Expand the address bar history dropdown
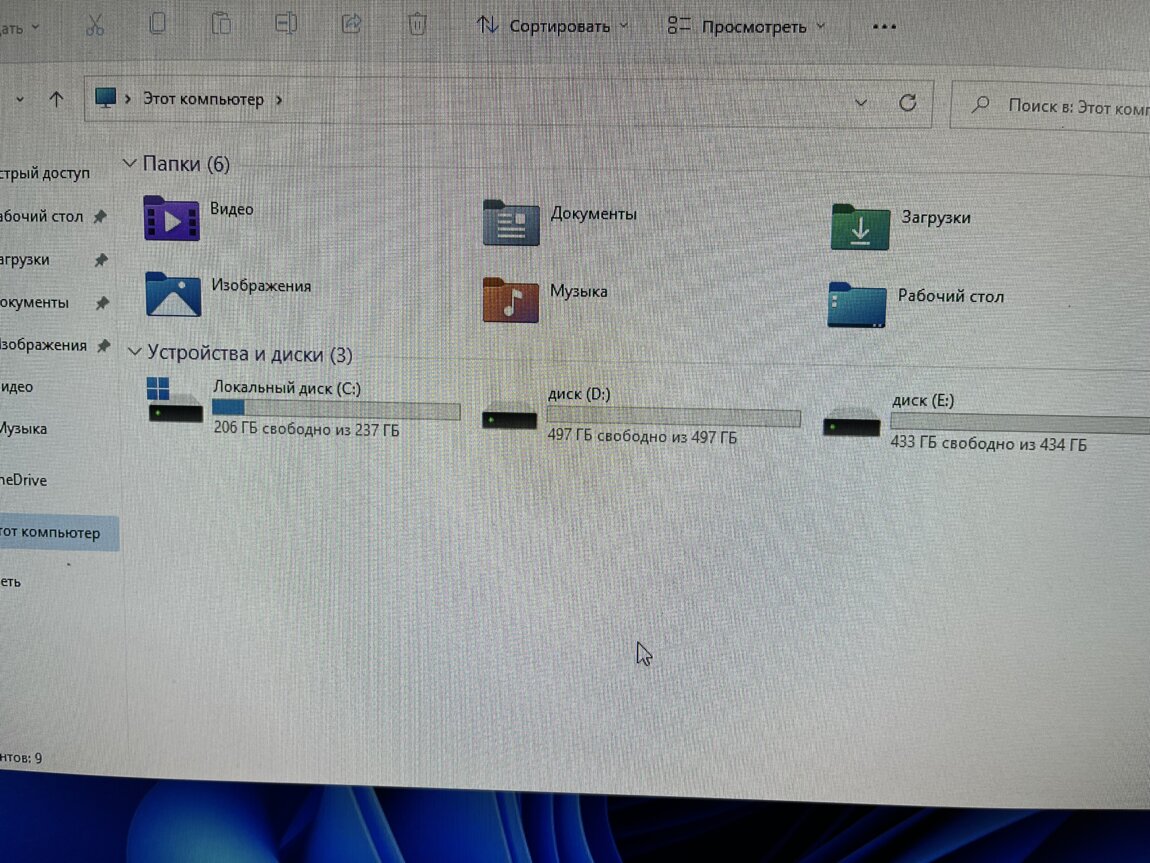Screen dimensions: 1150x863 pos(860,102)
